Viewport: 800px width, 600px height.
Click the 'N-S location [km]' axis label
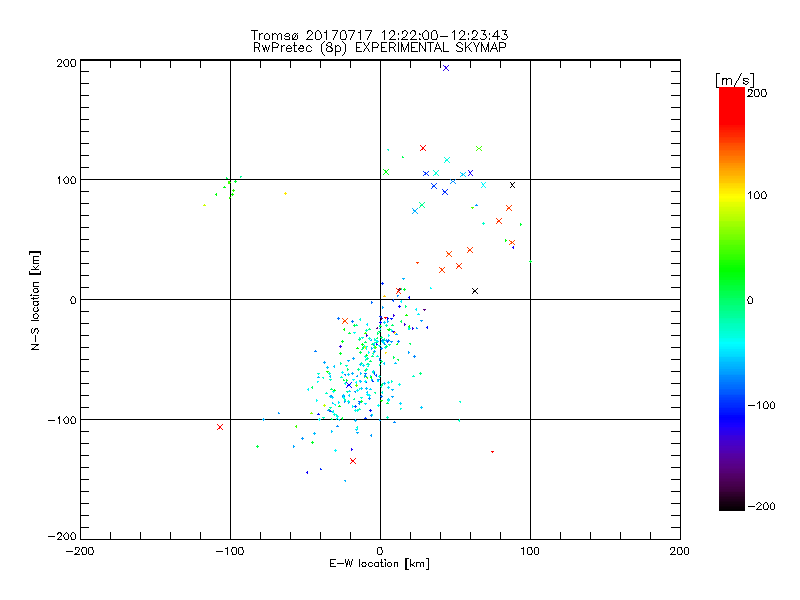pos(35,301)
